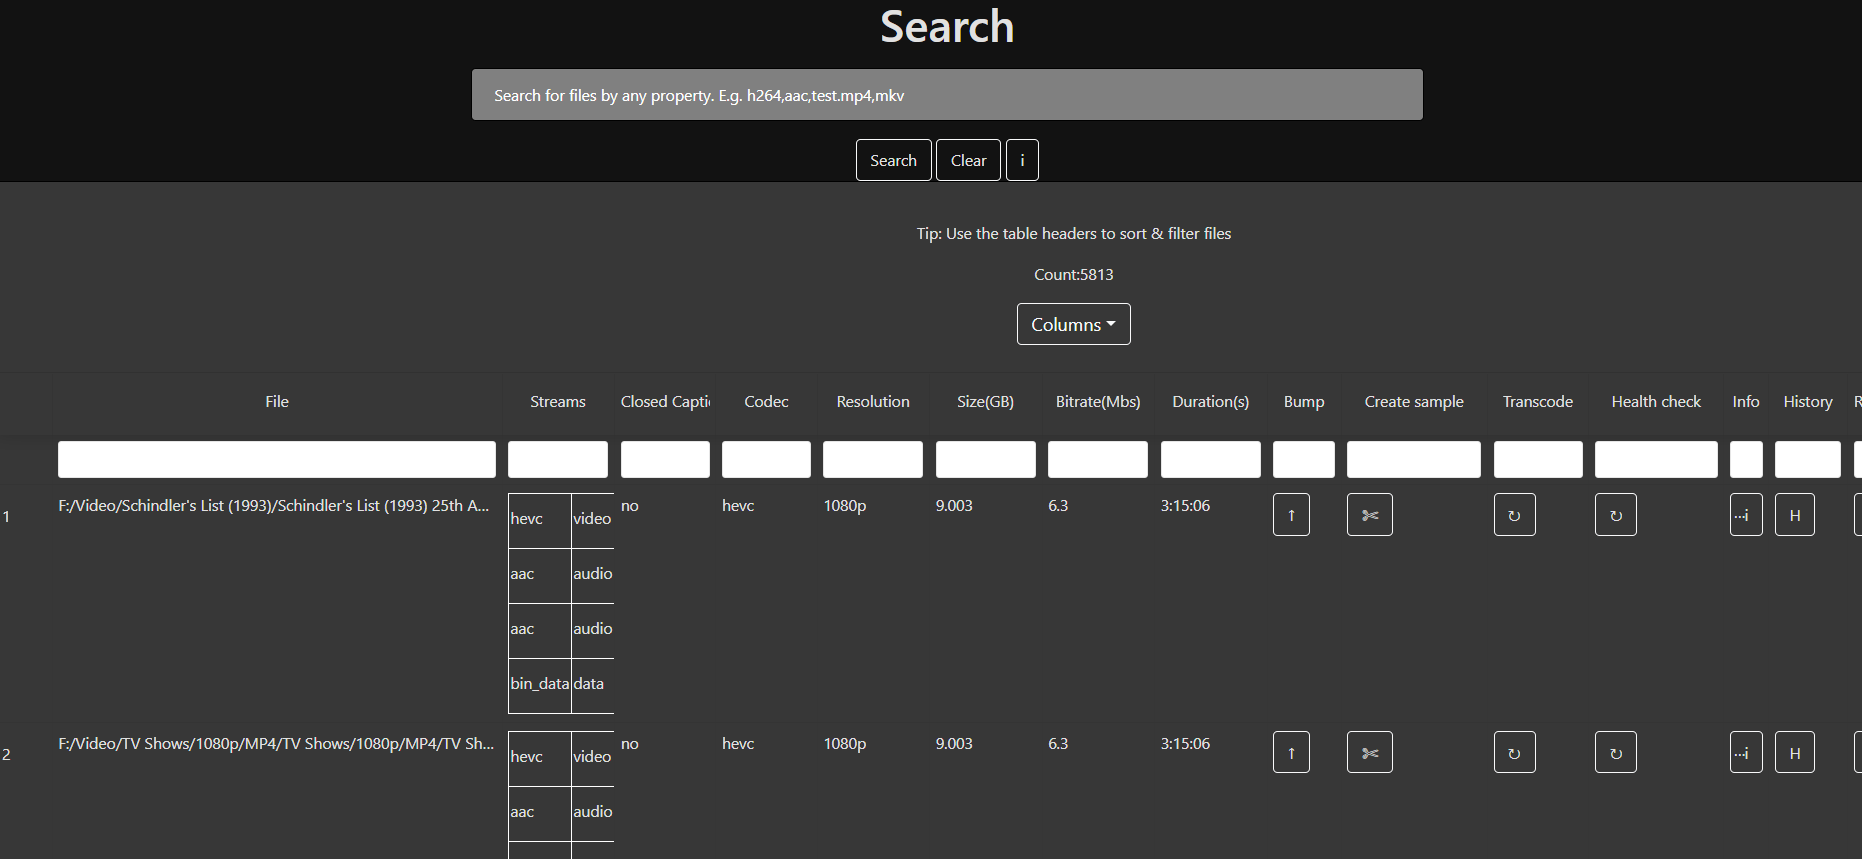1862x859 pixels.
Task: Clear the search results
Action: [968, 160]
